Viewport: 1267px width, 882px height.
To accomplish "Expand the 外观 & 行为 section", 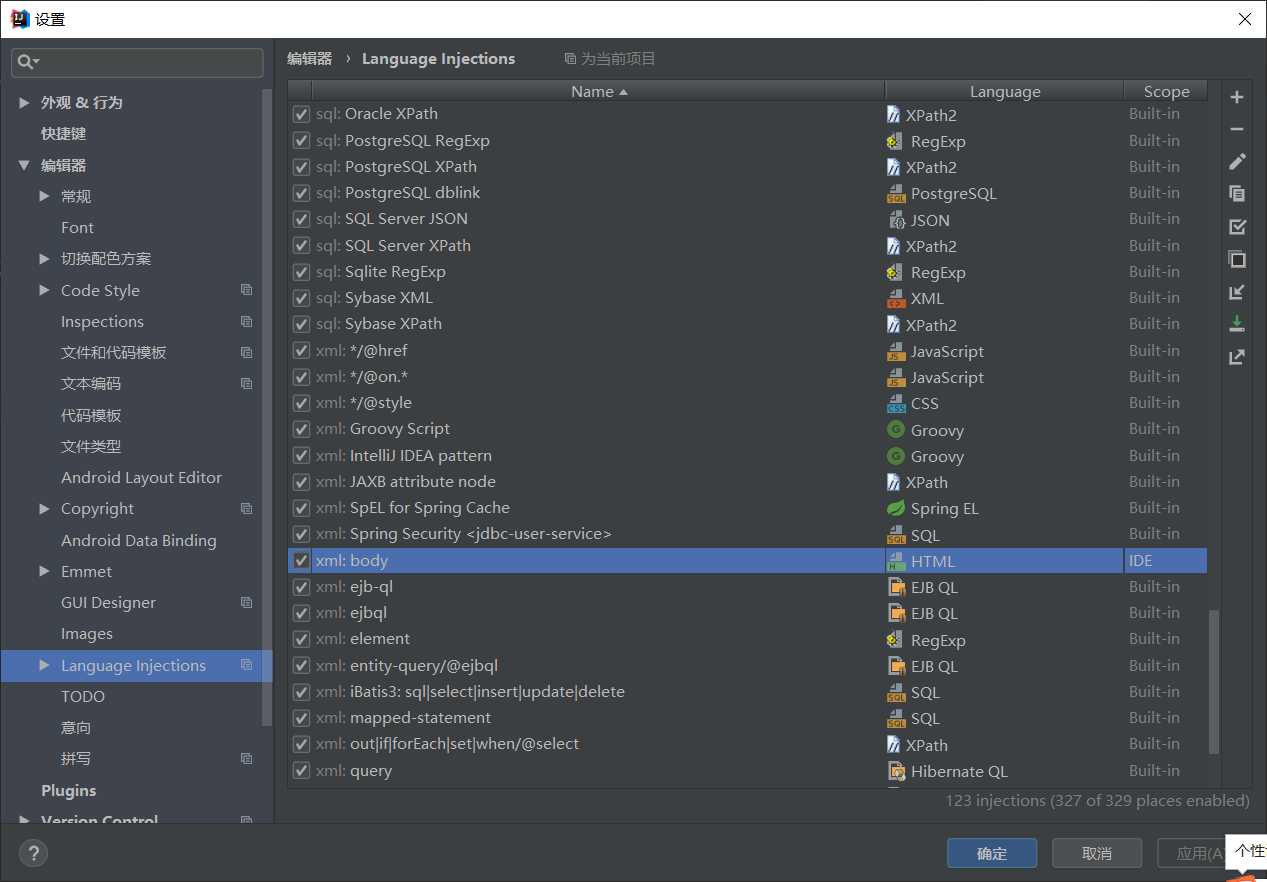I will [x=24, y=103].
